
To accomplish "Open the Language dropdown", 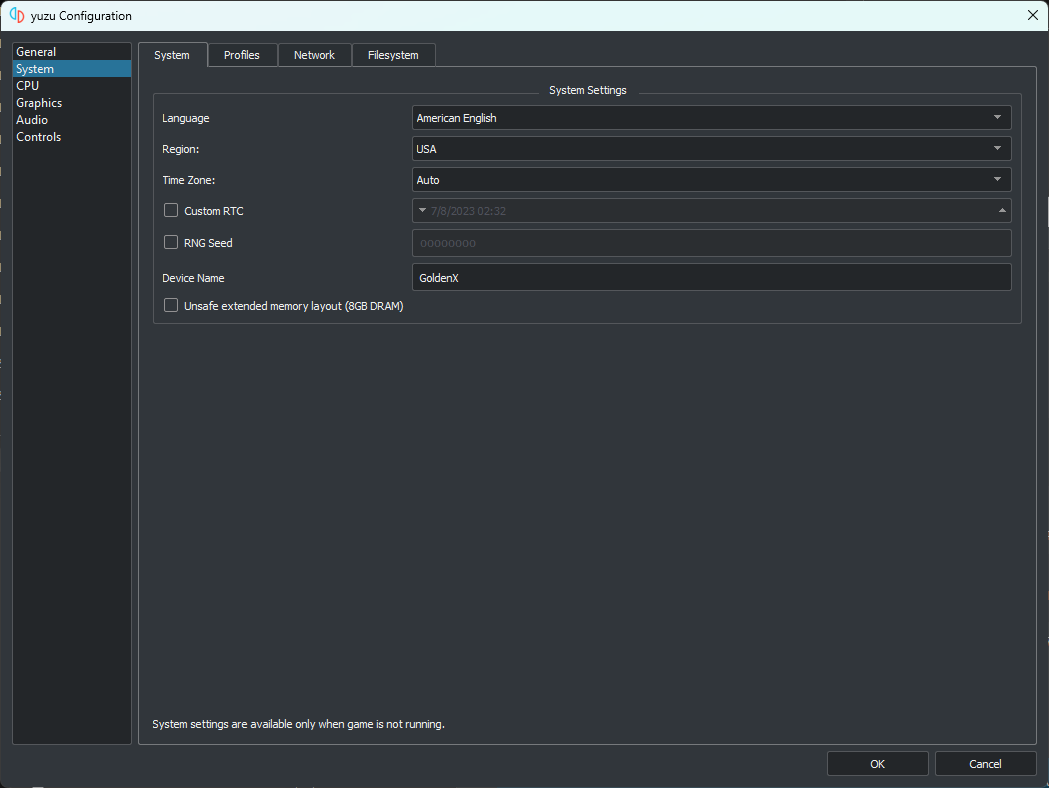I will point(711,118).
